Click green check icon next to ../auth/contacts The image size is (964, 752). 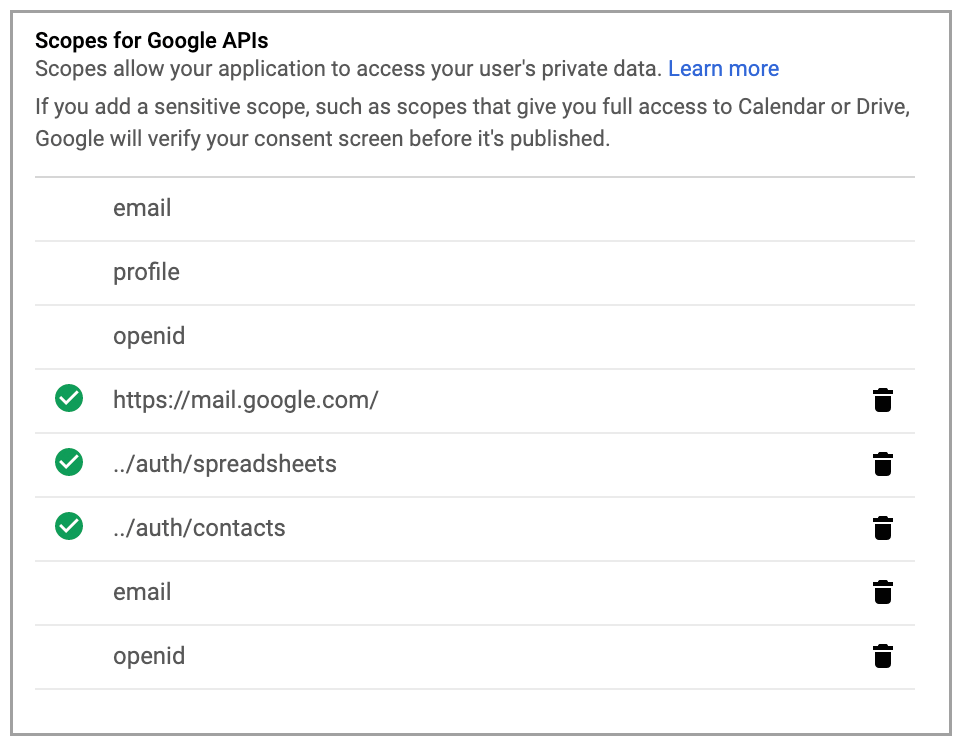click(69, 527)
